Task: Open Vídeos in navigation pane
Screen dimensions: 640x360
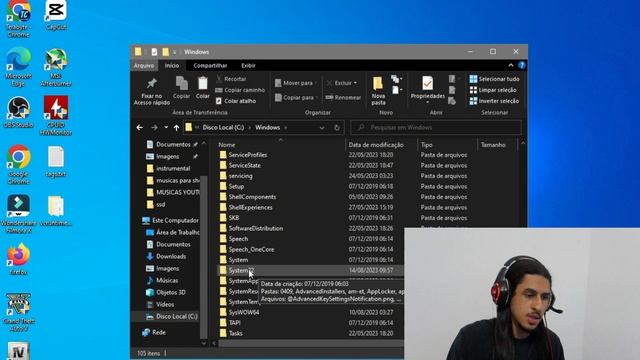Action: tap(160, 304)
